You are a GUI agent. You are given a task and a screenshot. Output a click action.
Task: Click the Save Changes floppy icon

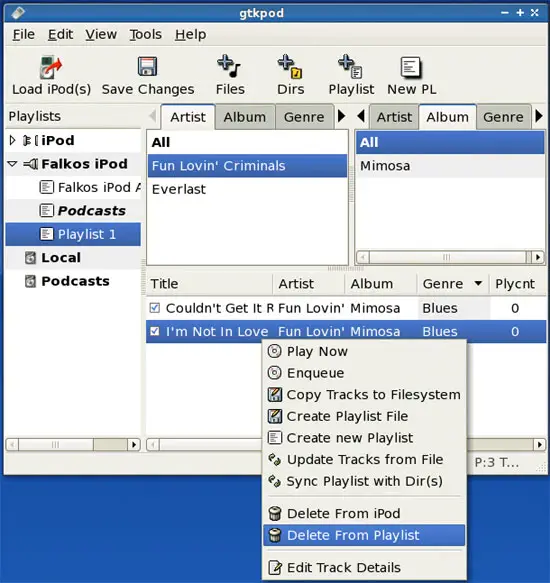tap(147, 67)
